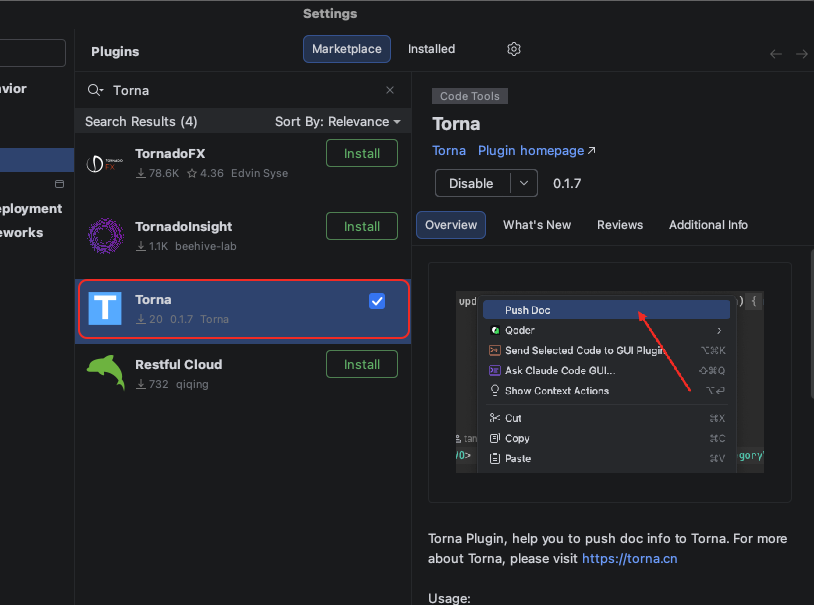Install the TornadoFX plugin

tap(361, 154)
